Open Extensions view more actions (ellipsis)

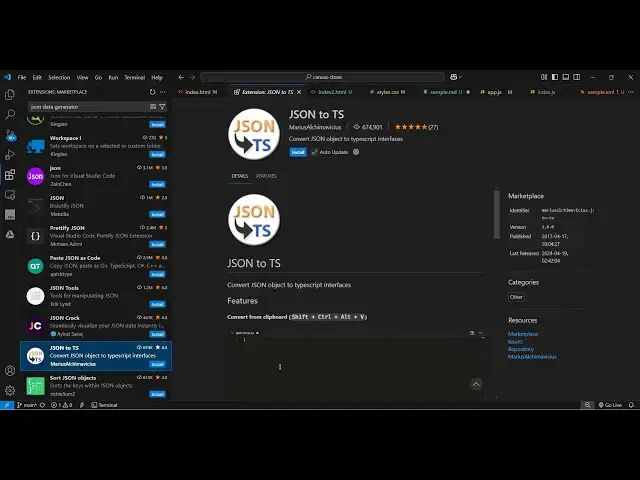(x=163, y=92)
